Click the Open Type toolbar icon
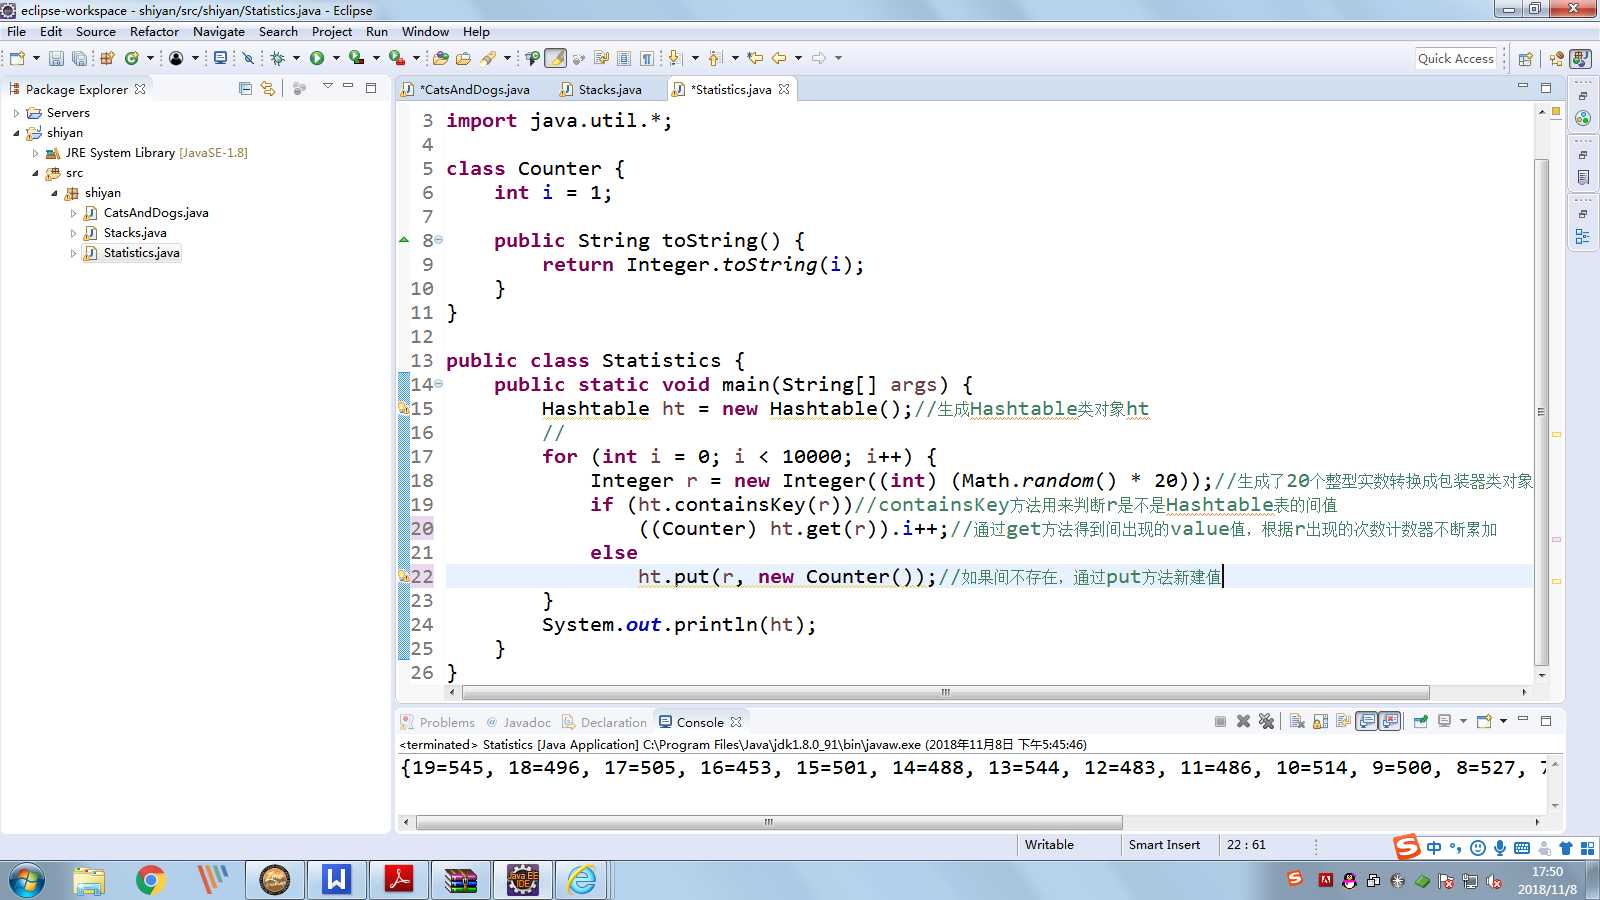Screen dimensions: 1600x900 (440, 58)
